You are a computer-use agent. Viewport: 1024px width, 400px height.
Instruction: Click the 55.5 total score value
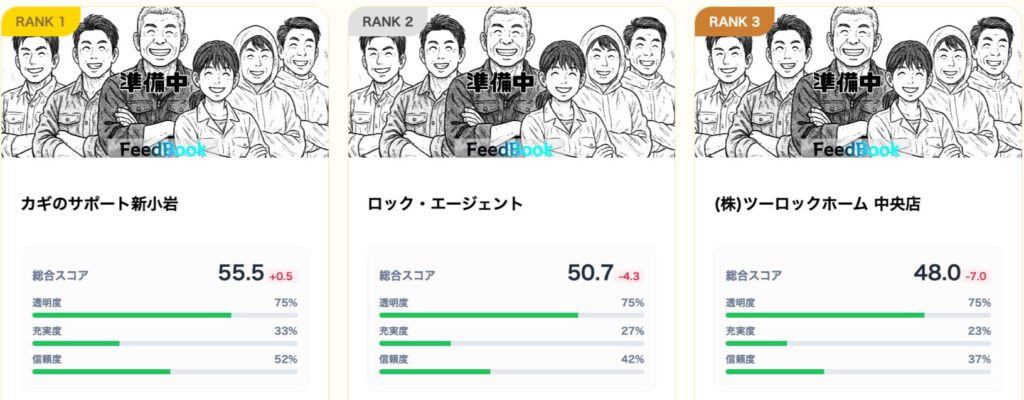click(x=240, y=273)
